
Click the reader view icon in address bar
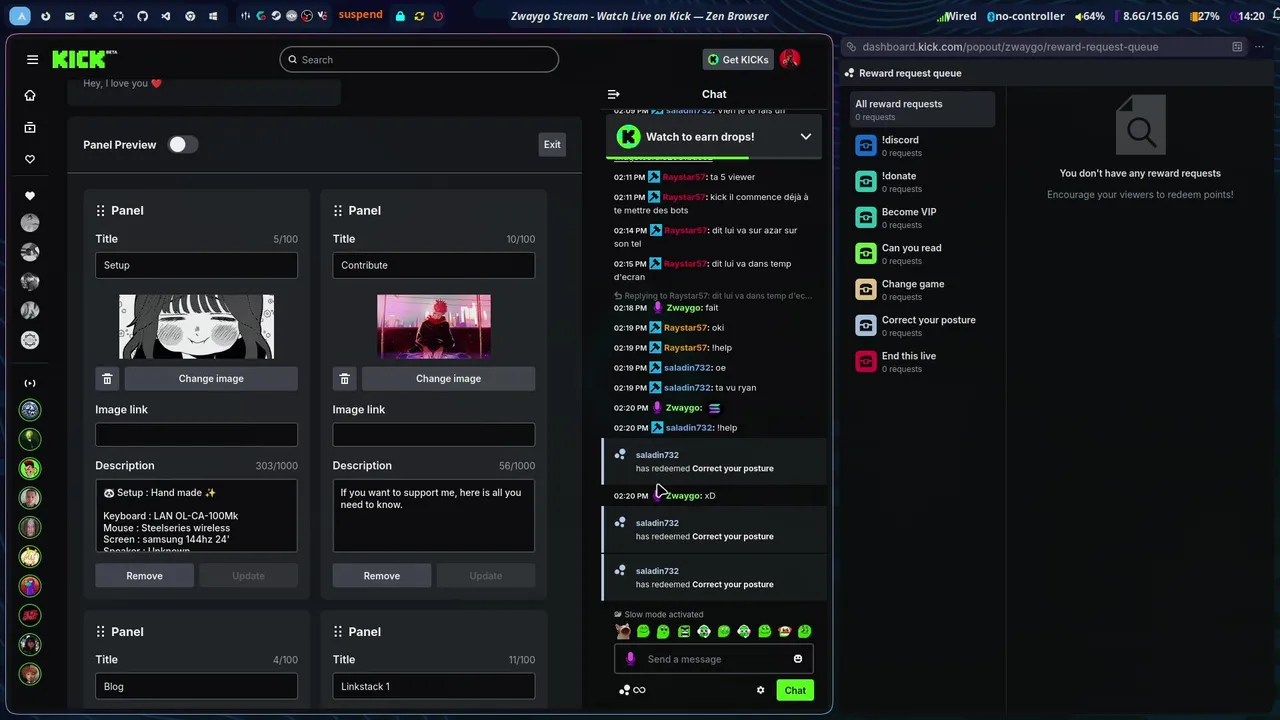[1237, 46]
